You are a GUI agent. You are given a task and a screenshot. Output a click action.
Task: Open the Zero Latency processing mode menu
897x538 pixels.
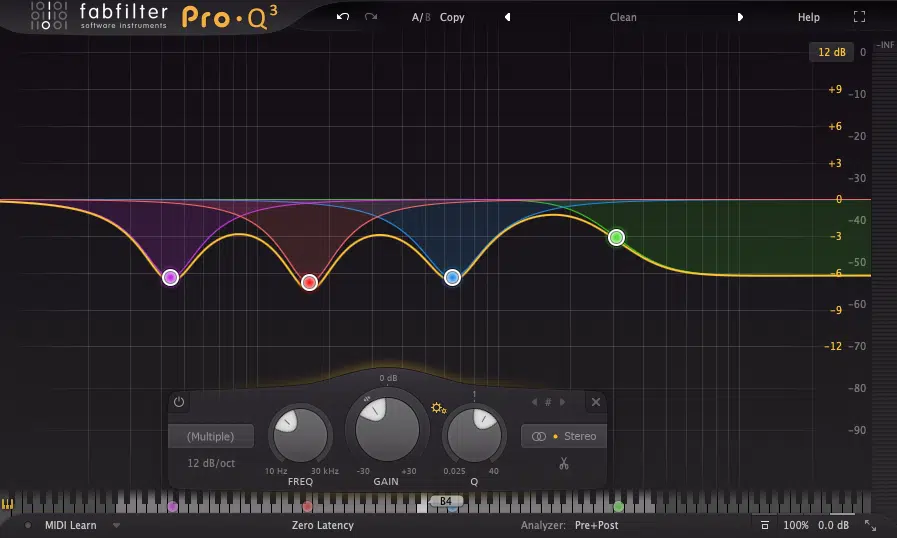323,525
